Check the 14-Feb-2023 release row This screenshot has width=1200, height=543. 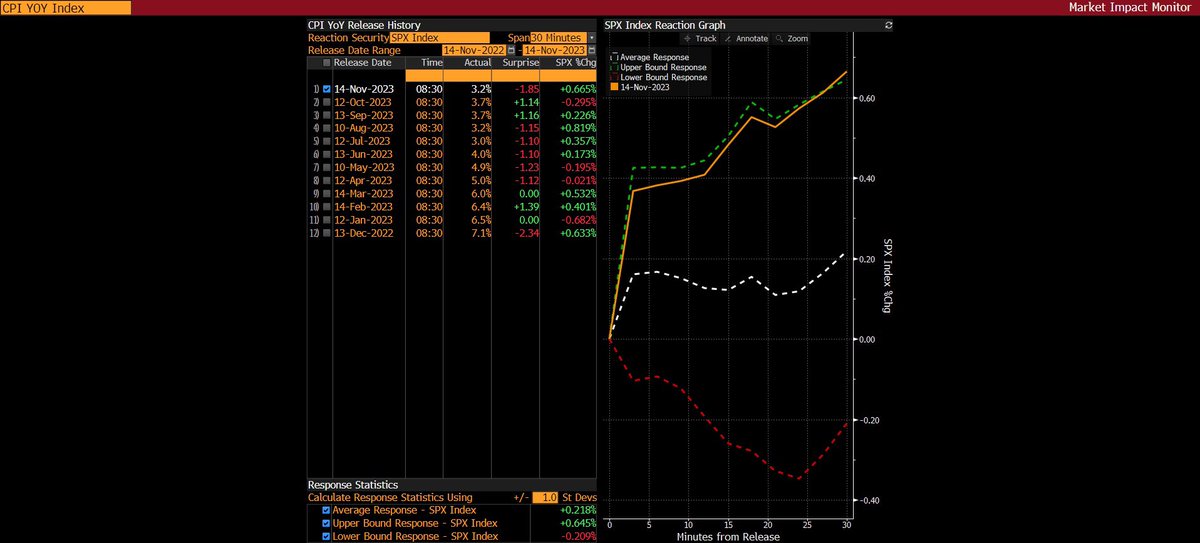(x=327, y=206)
